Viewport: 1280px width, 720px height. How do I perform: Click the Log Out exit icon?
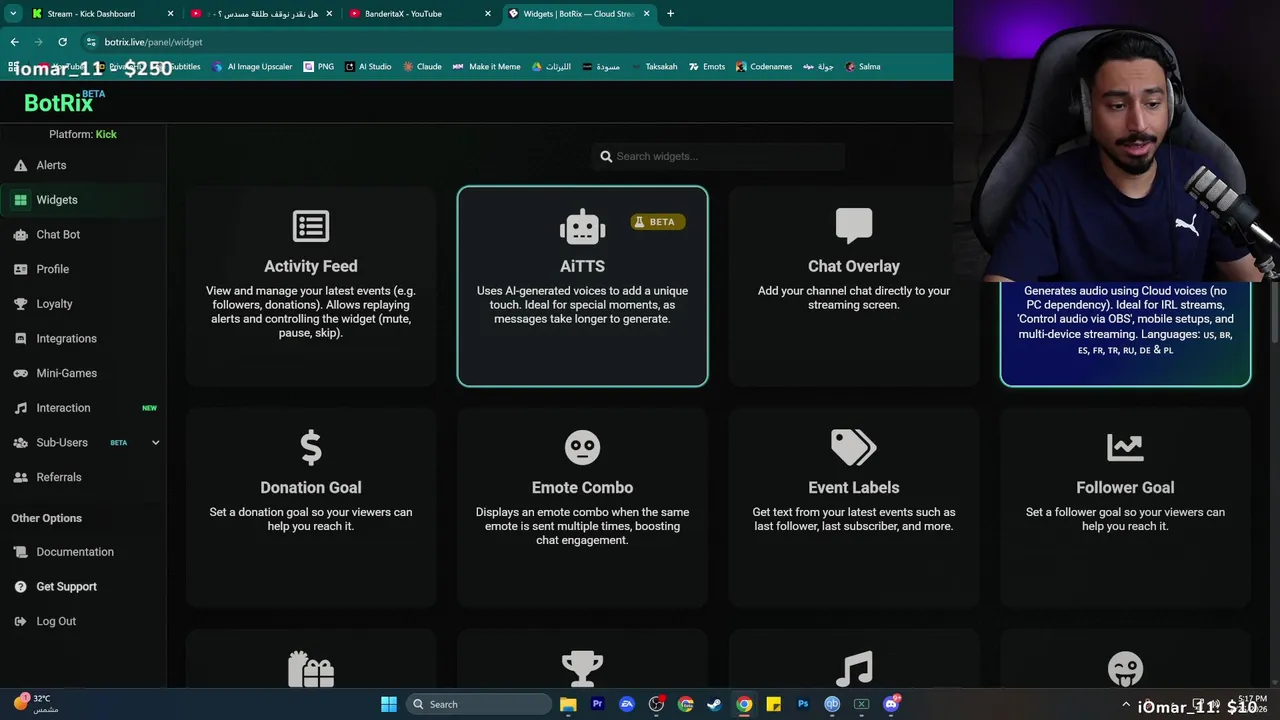click(x=20, y=621)
